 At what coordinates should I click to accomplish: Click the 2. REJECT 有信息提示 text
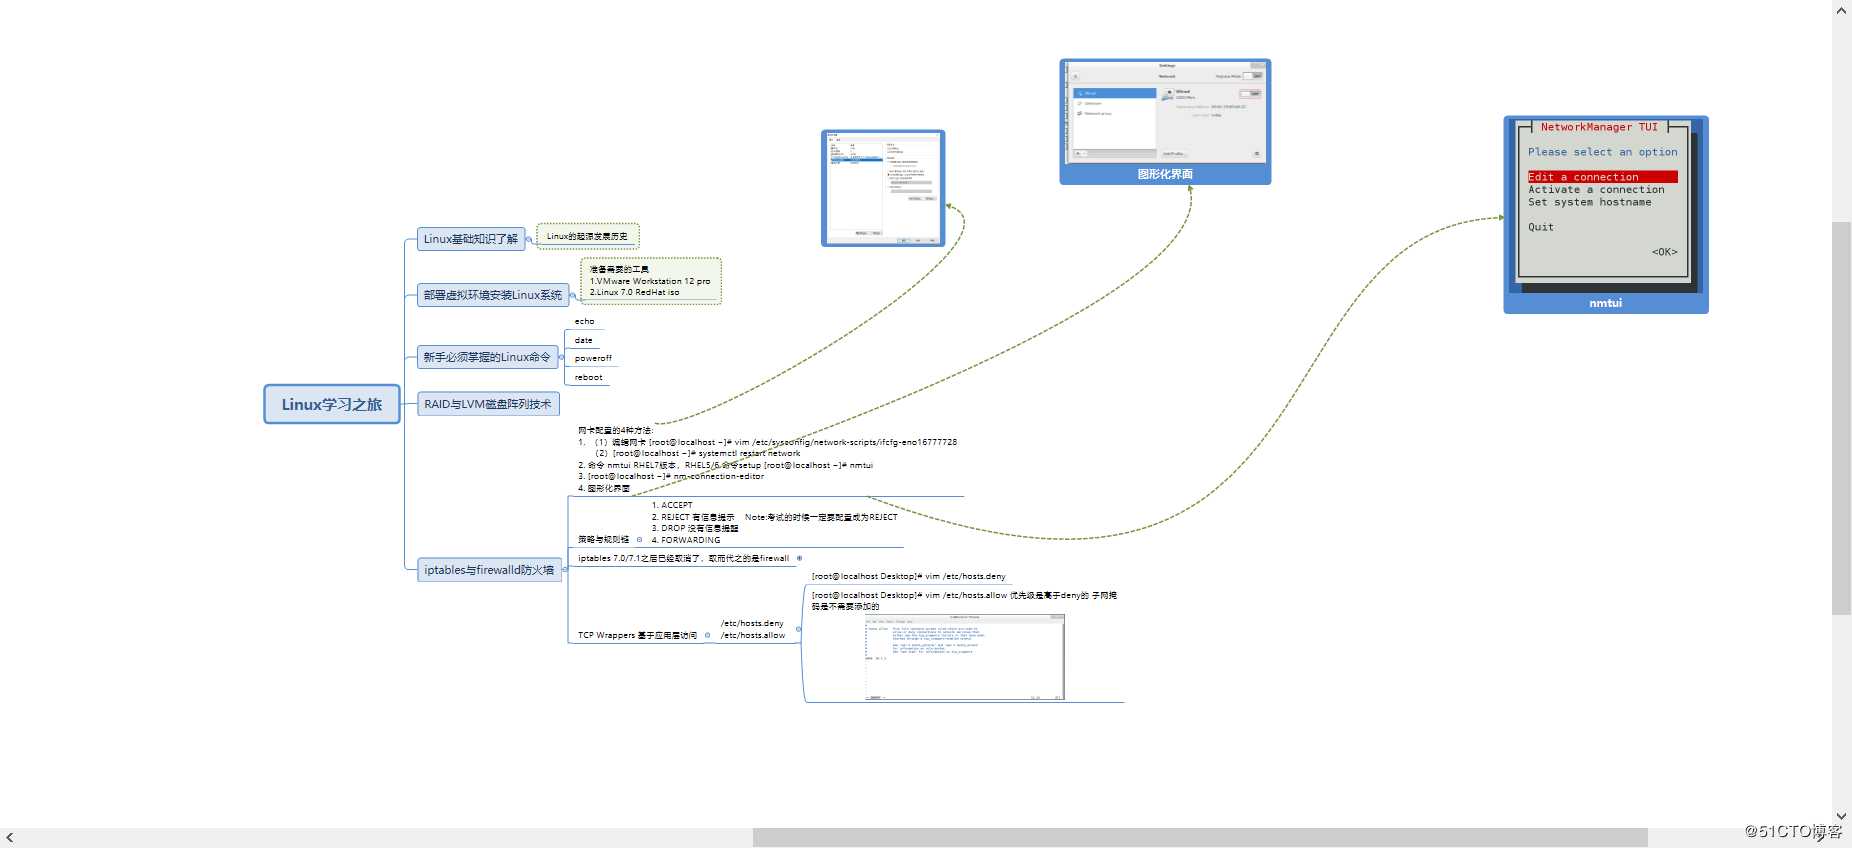tap(693, 517)
